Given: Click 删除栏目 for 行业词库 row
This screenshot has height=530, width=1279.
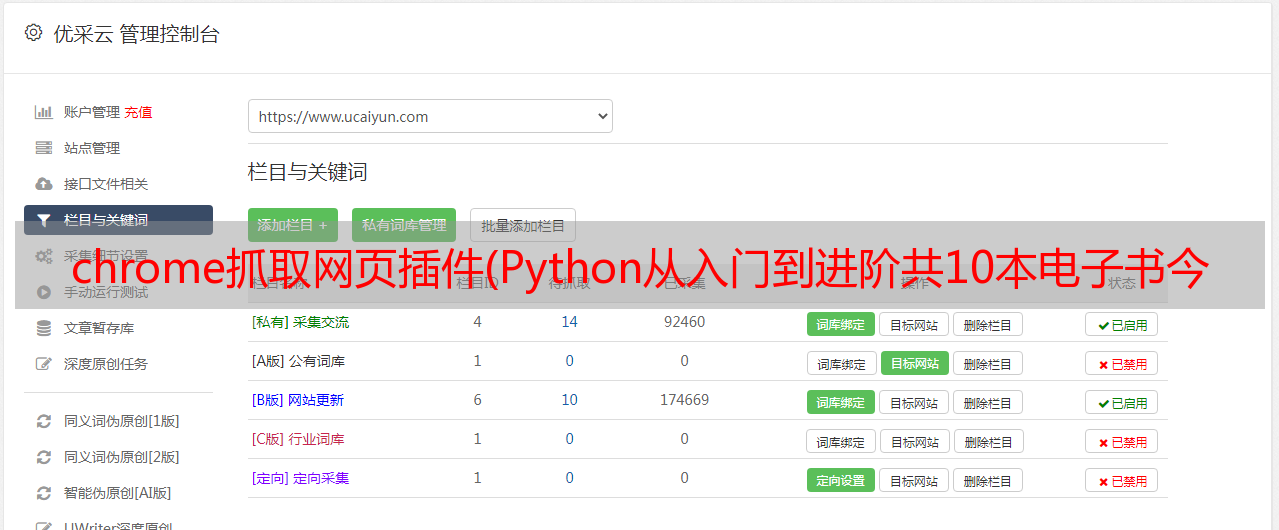Looking at the screenshot, I should click(988, 441).
